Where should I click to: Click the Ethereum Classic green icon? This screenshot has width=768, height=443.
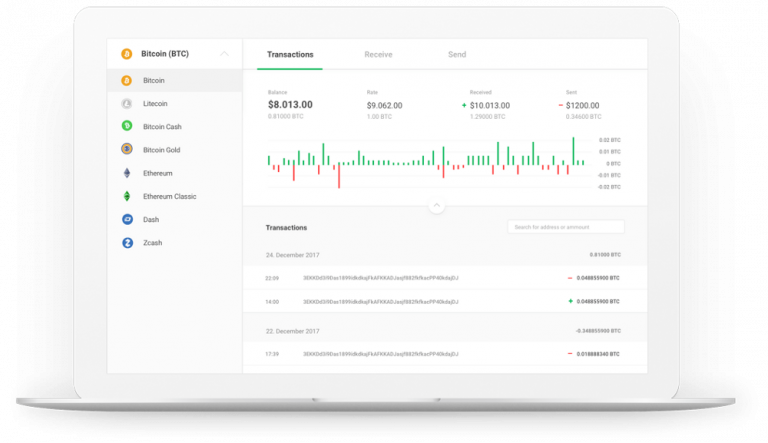point(127,196)
